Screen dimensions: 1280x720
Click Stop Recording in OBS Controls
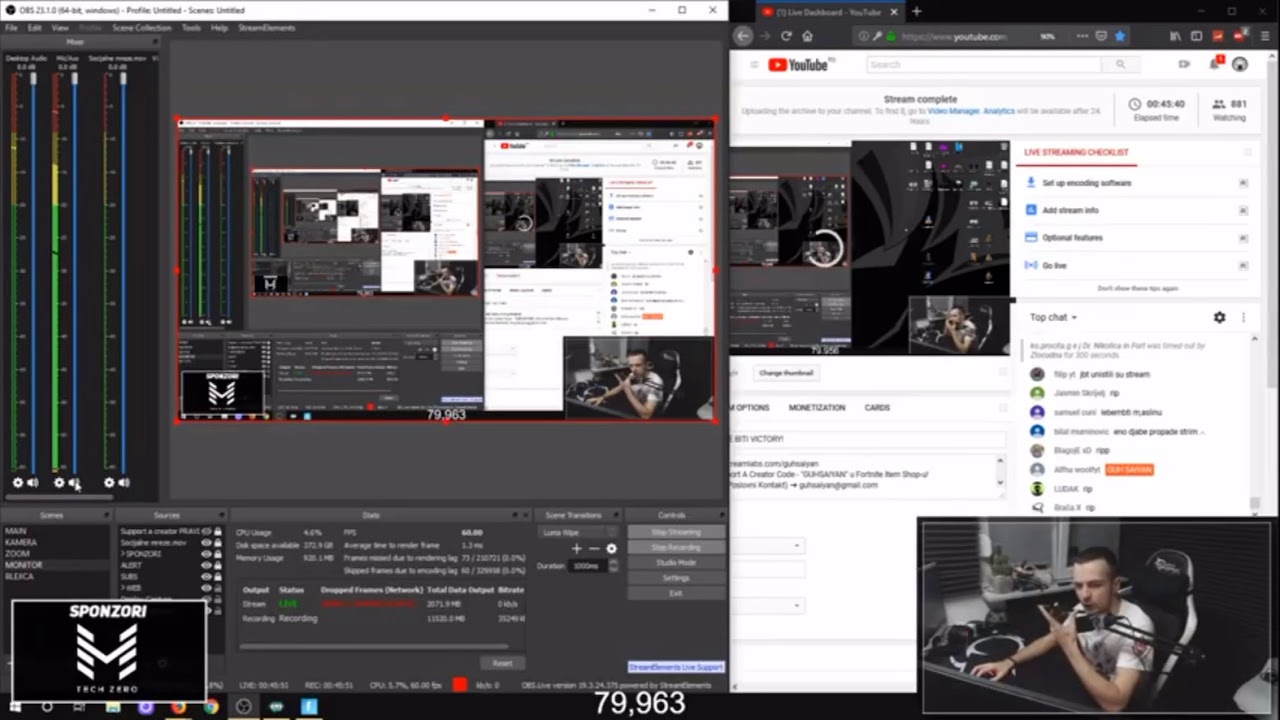pos(675,547)
